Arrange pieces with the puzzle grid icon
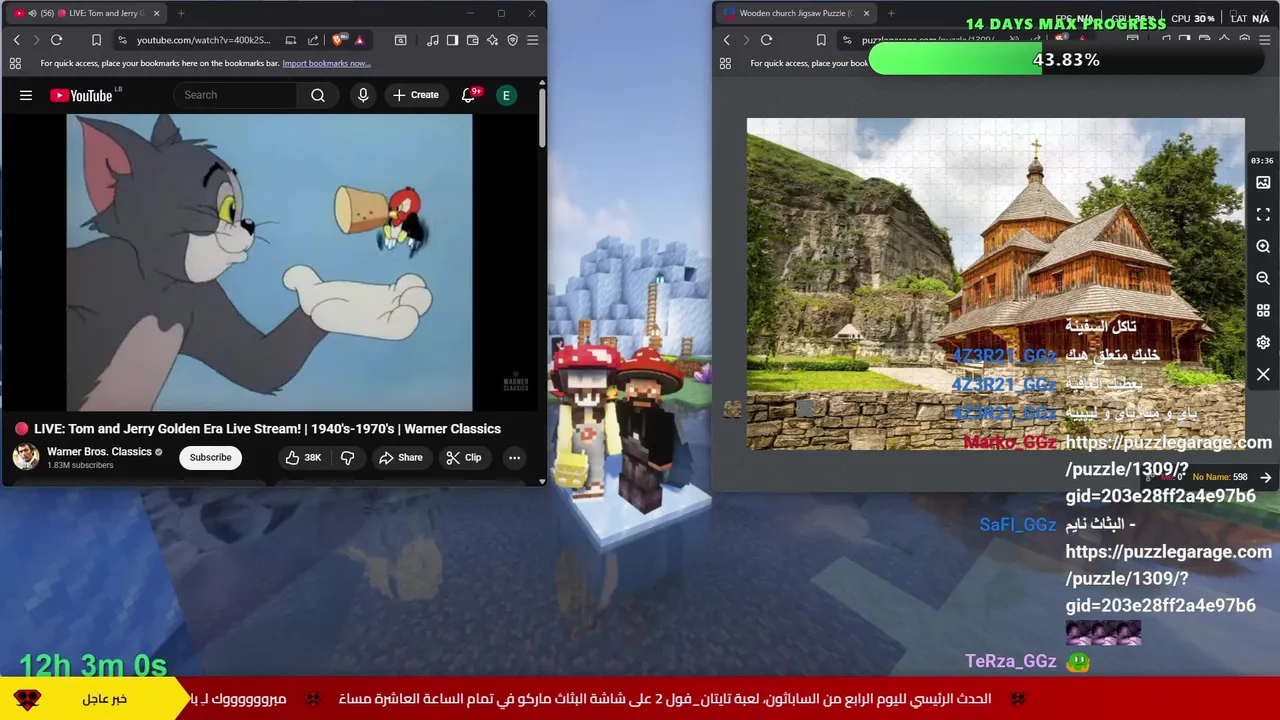The height and width of the screenshot is (720, 1280). click(1263, 310)
